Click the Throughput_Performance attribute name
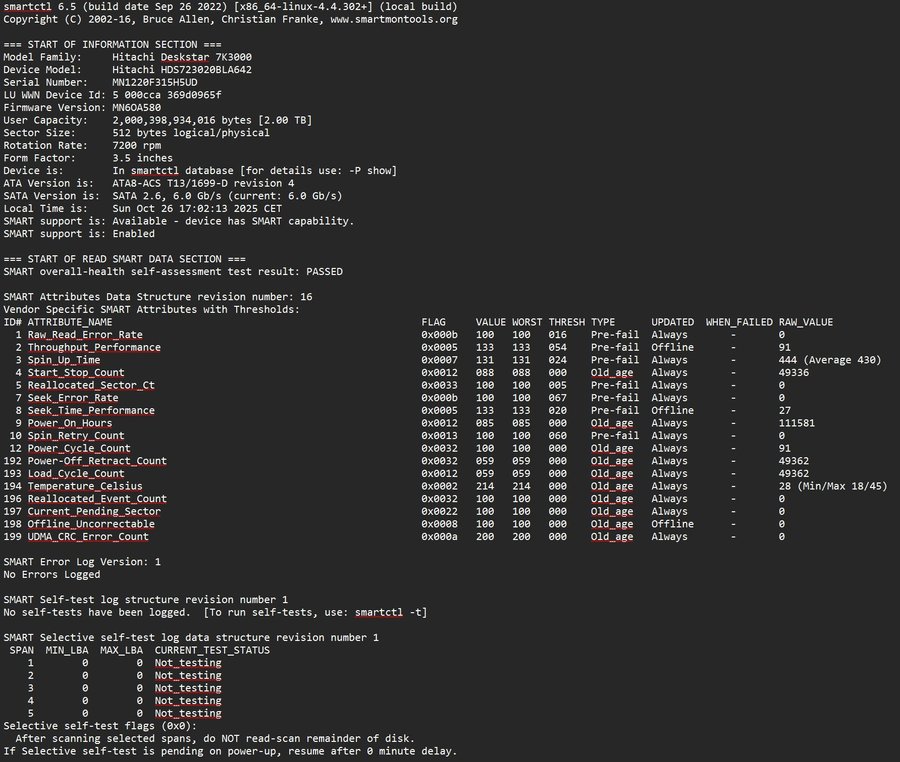Image resolution: width=900 pixels, height=762 pixels. (x=93, y=348)
